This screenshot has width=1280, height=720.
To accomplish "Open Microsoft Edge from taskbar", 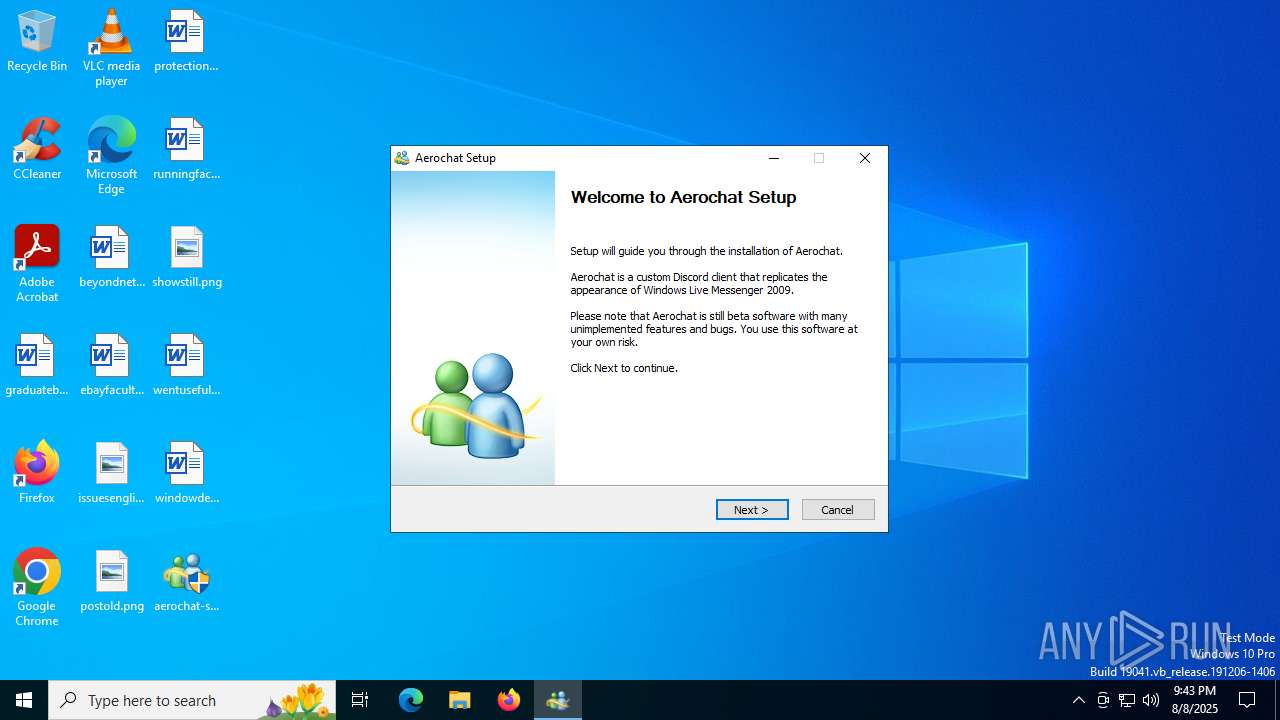I will click(411, 700).
